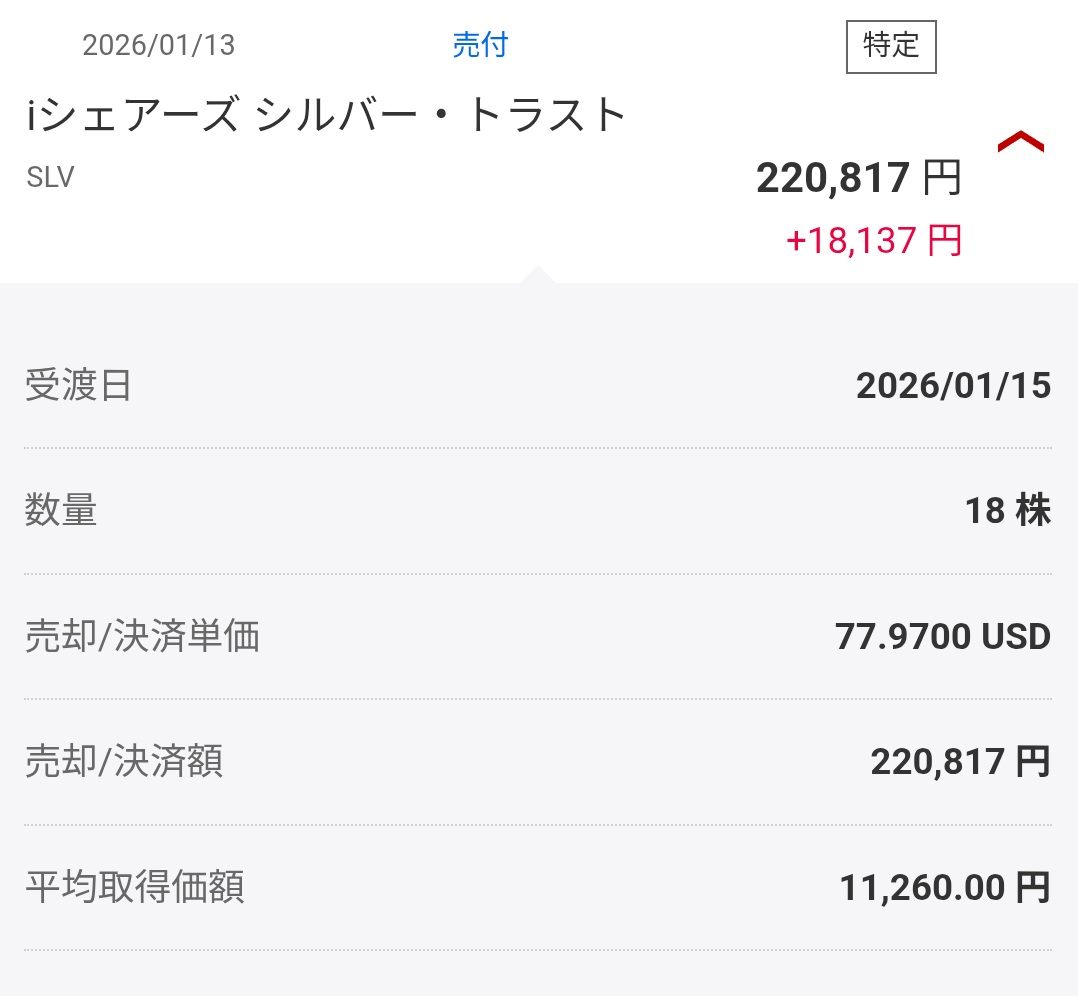Tap the 特定 account badge
The width and height of the screenshot is (1078, 996).
click(x=890, y=46)
